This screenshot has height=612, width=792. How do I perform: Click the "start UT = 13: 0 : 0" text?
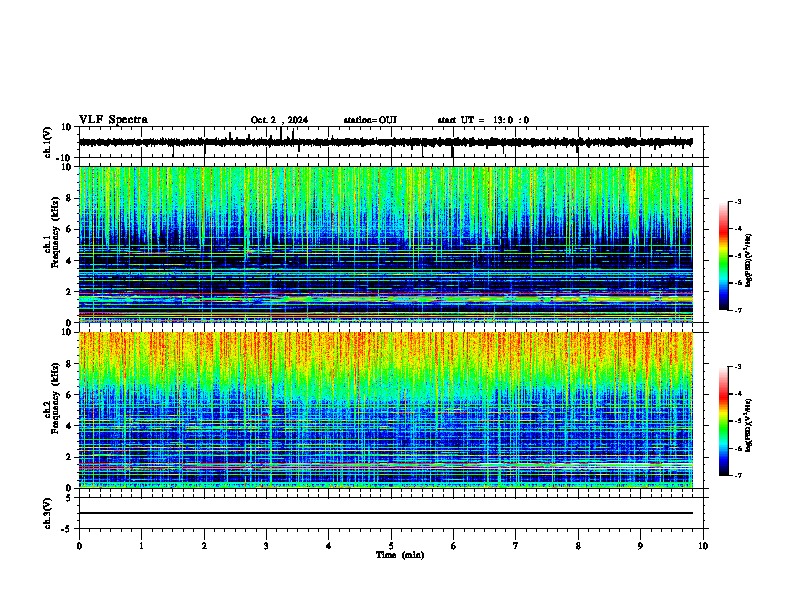(x=483, y=120)
